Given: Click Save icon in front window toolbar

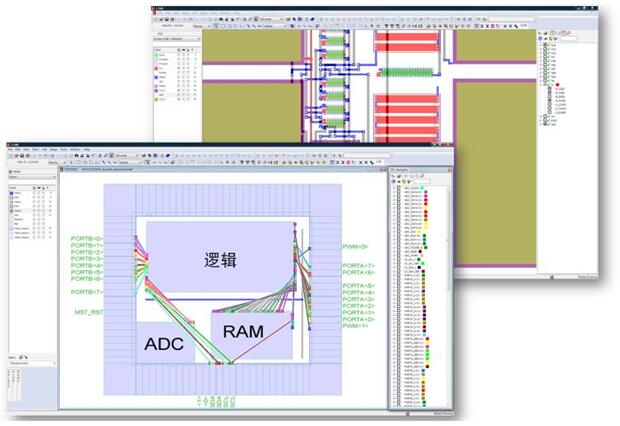Looking at the screenshot, I should [x=22, y=155].
